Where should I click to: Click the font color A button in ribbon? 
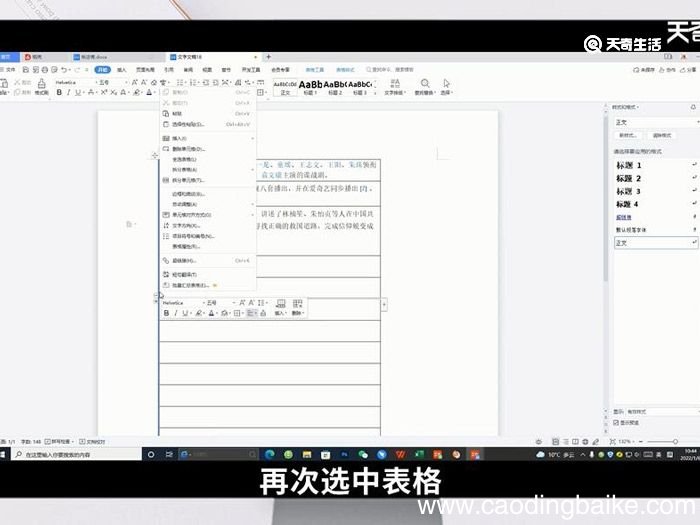tap(149, 92)
